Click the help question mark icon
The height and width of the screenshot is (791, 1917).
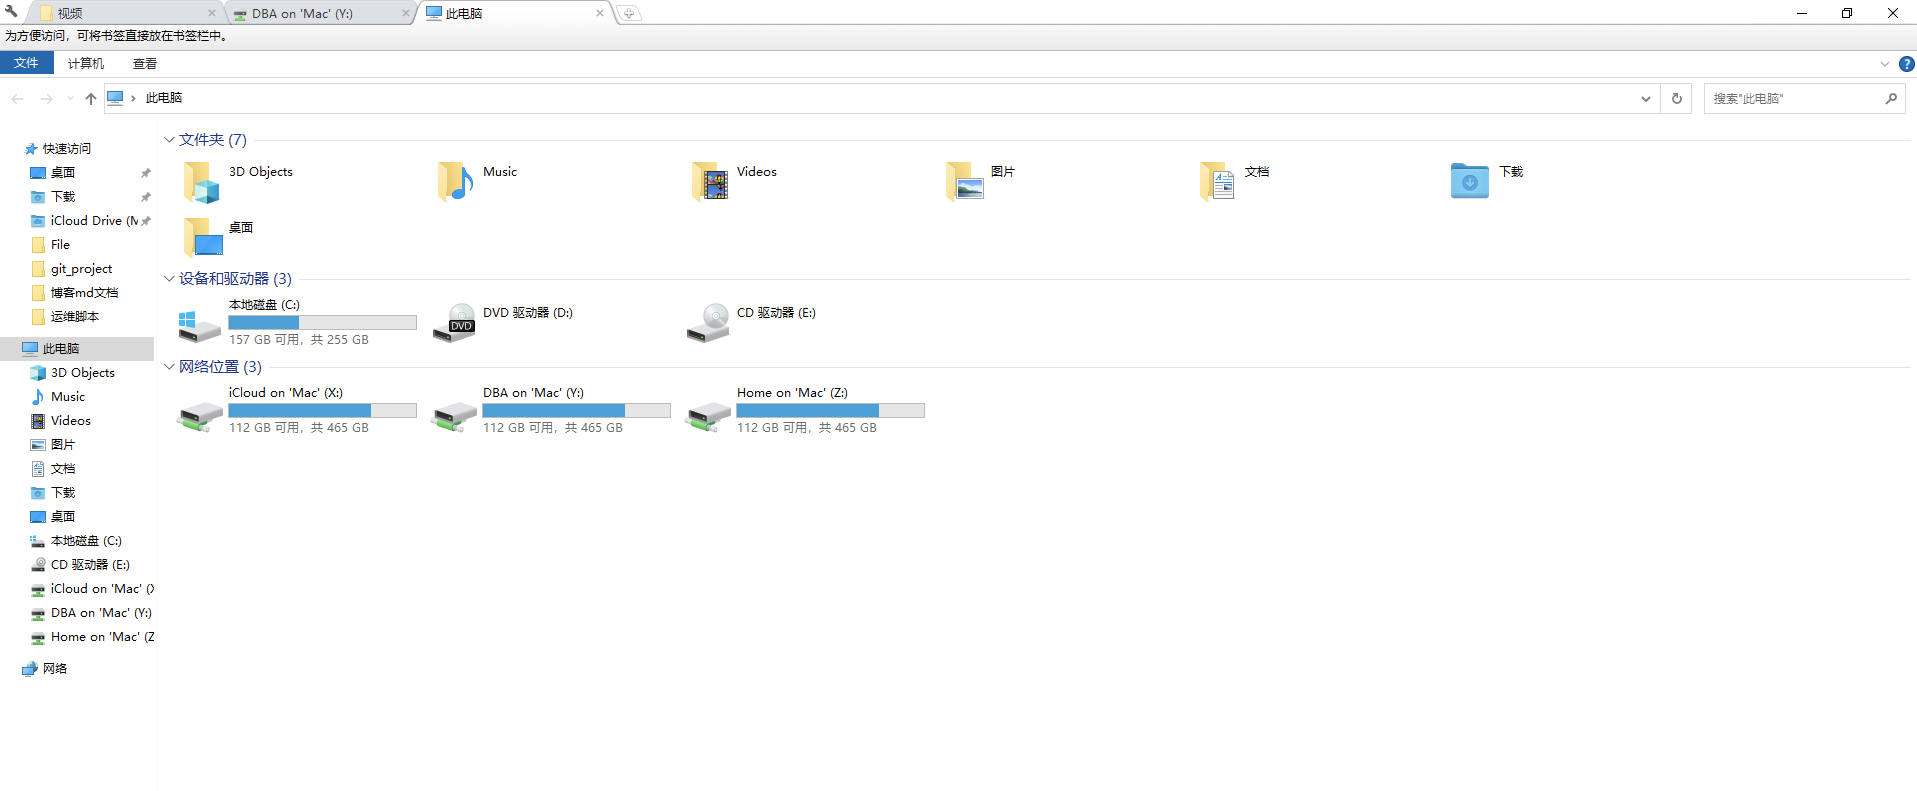pos(1906,64)
